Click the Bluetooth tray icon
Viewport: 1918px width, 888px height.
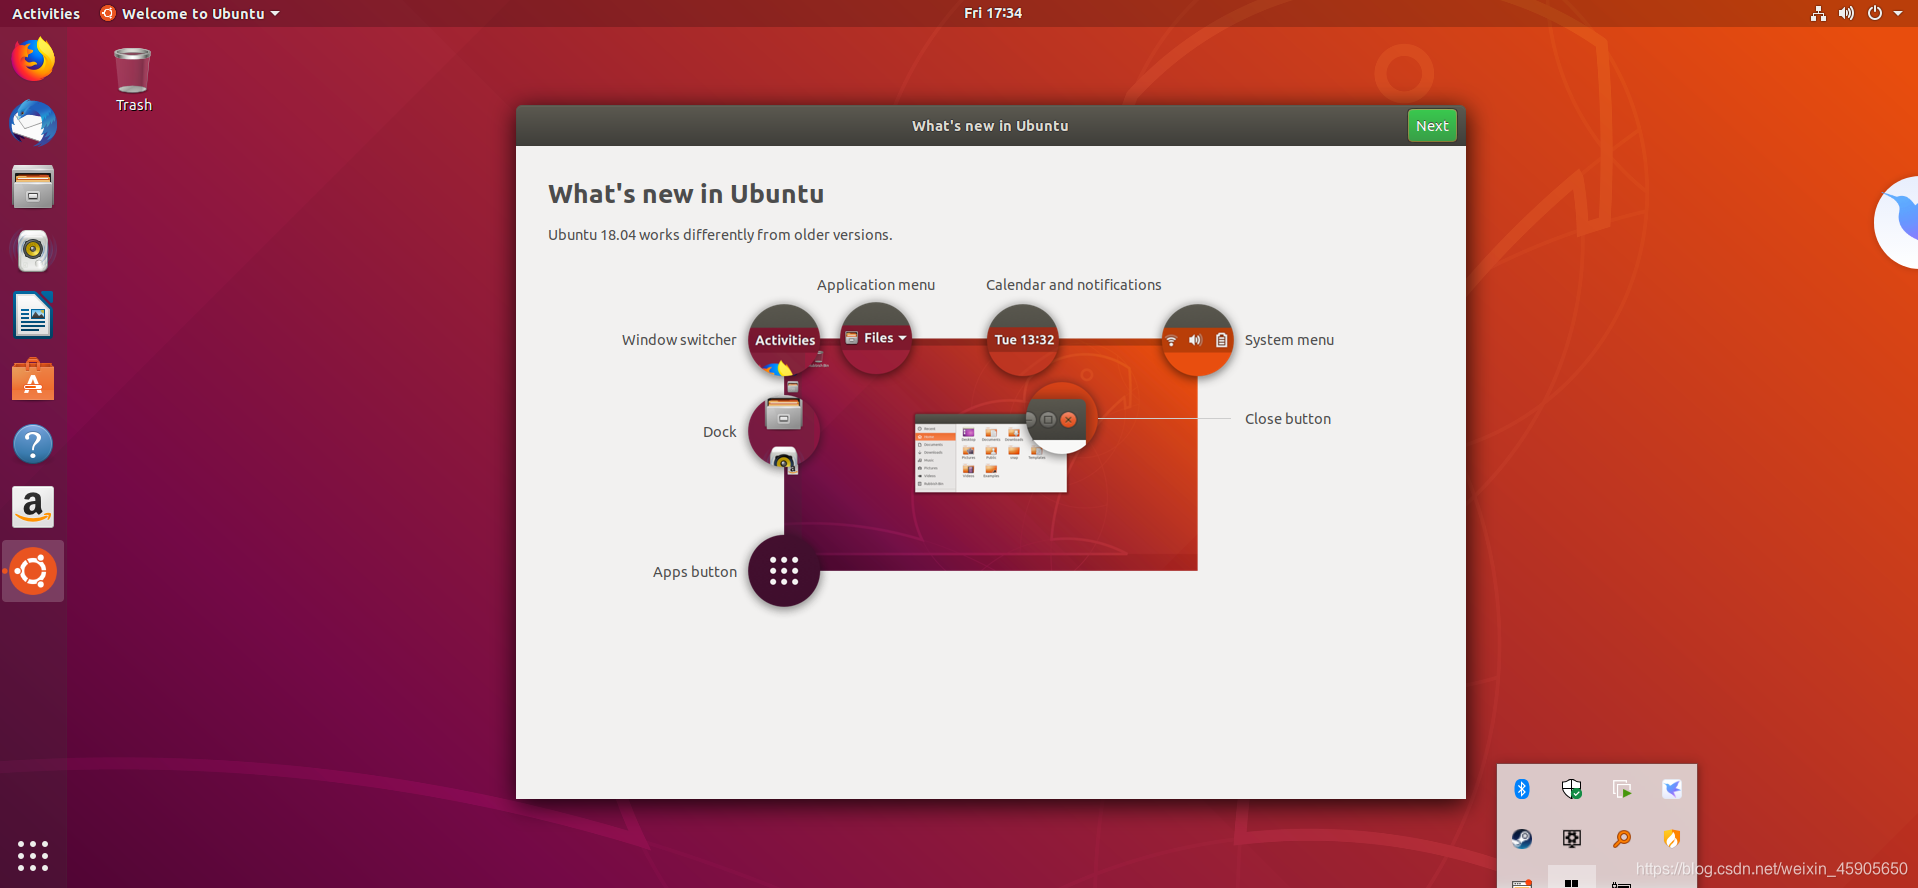coord(1522,789)
